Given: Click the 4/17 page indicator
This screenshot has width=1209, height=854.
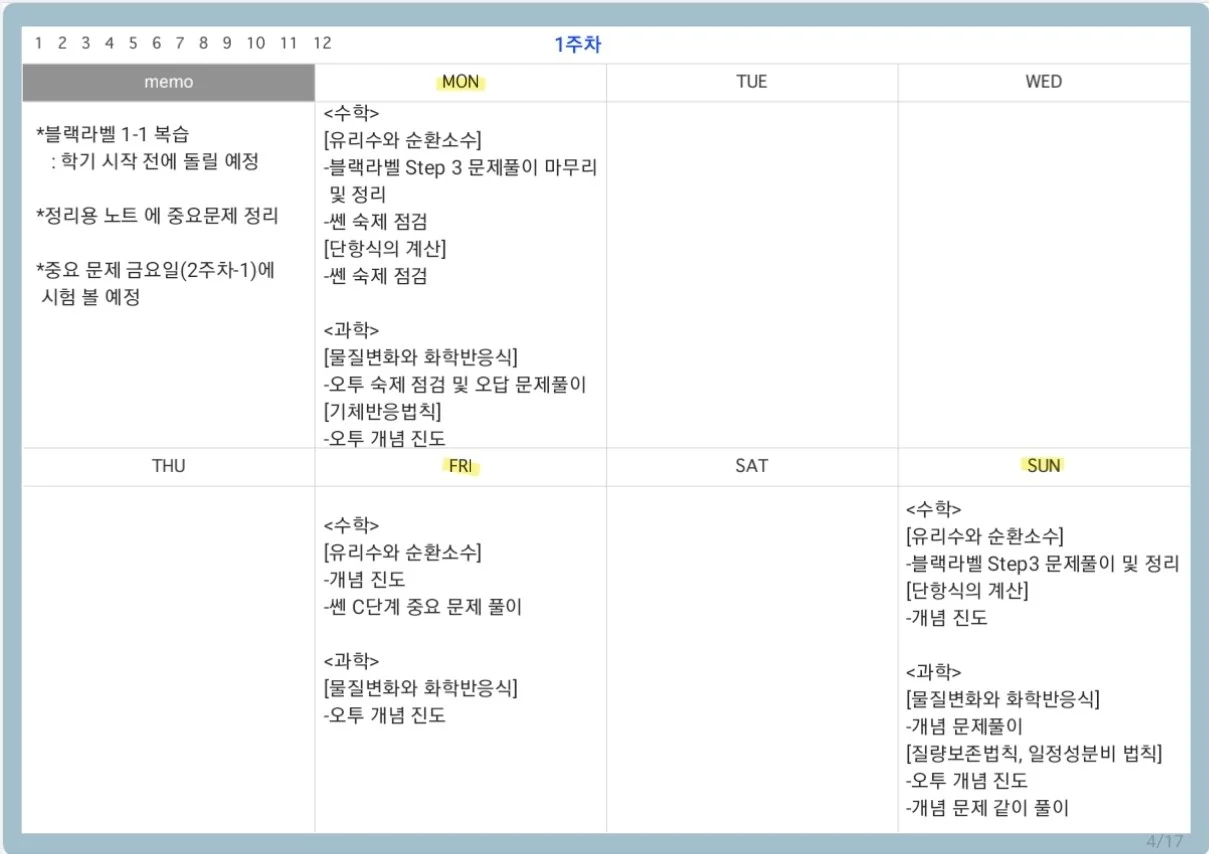Looking at the screenshot, I should coord(1164,840).
